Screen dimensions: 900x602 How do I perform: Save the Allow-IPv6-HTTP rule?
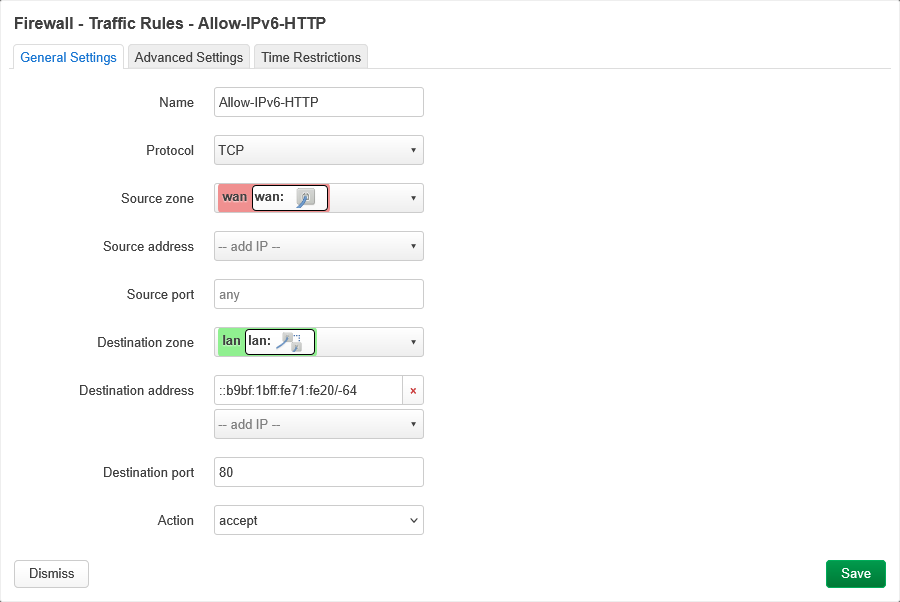pyautogui.click(x=855, y=573)
